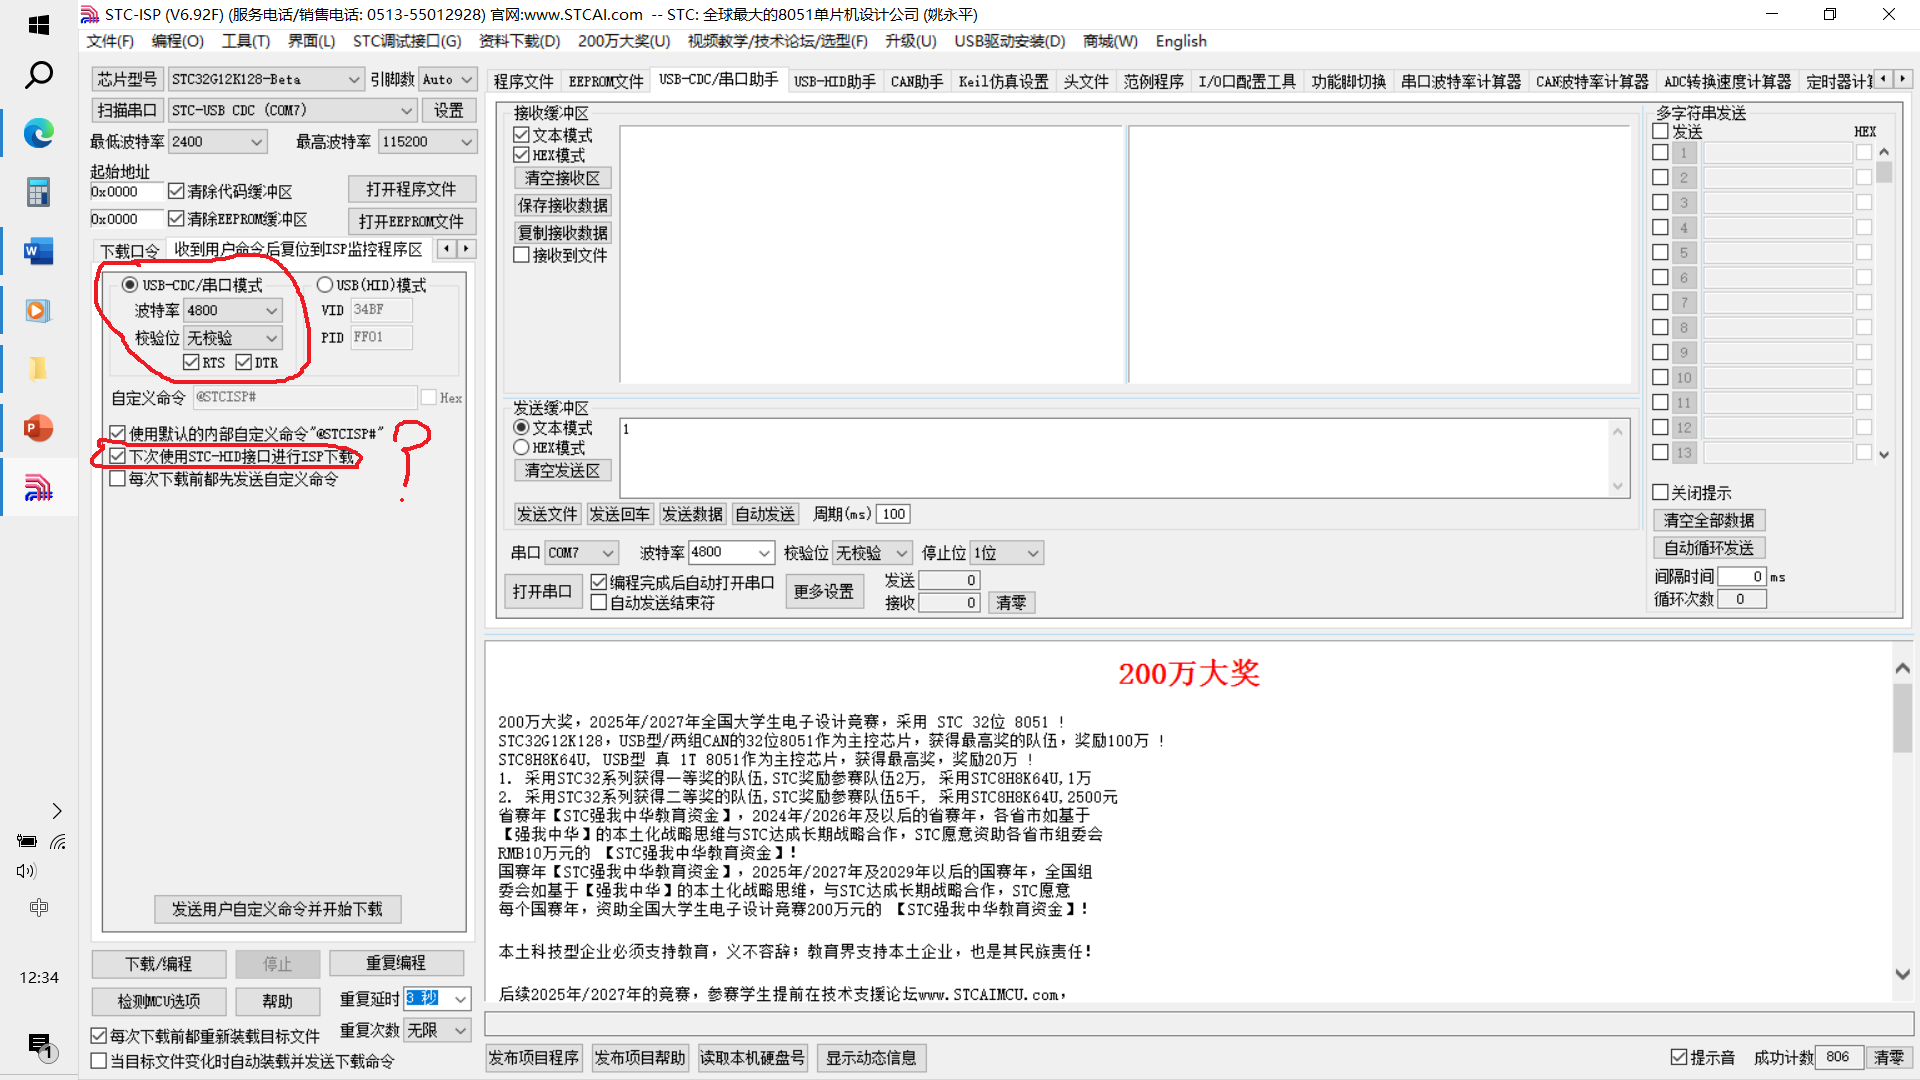Switch to 程序文件 tab
Screen dimensions: 1920x1080
click(x=523, y=81)
